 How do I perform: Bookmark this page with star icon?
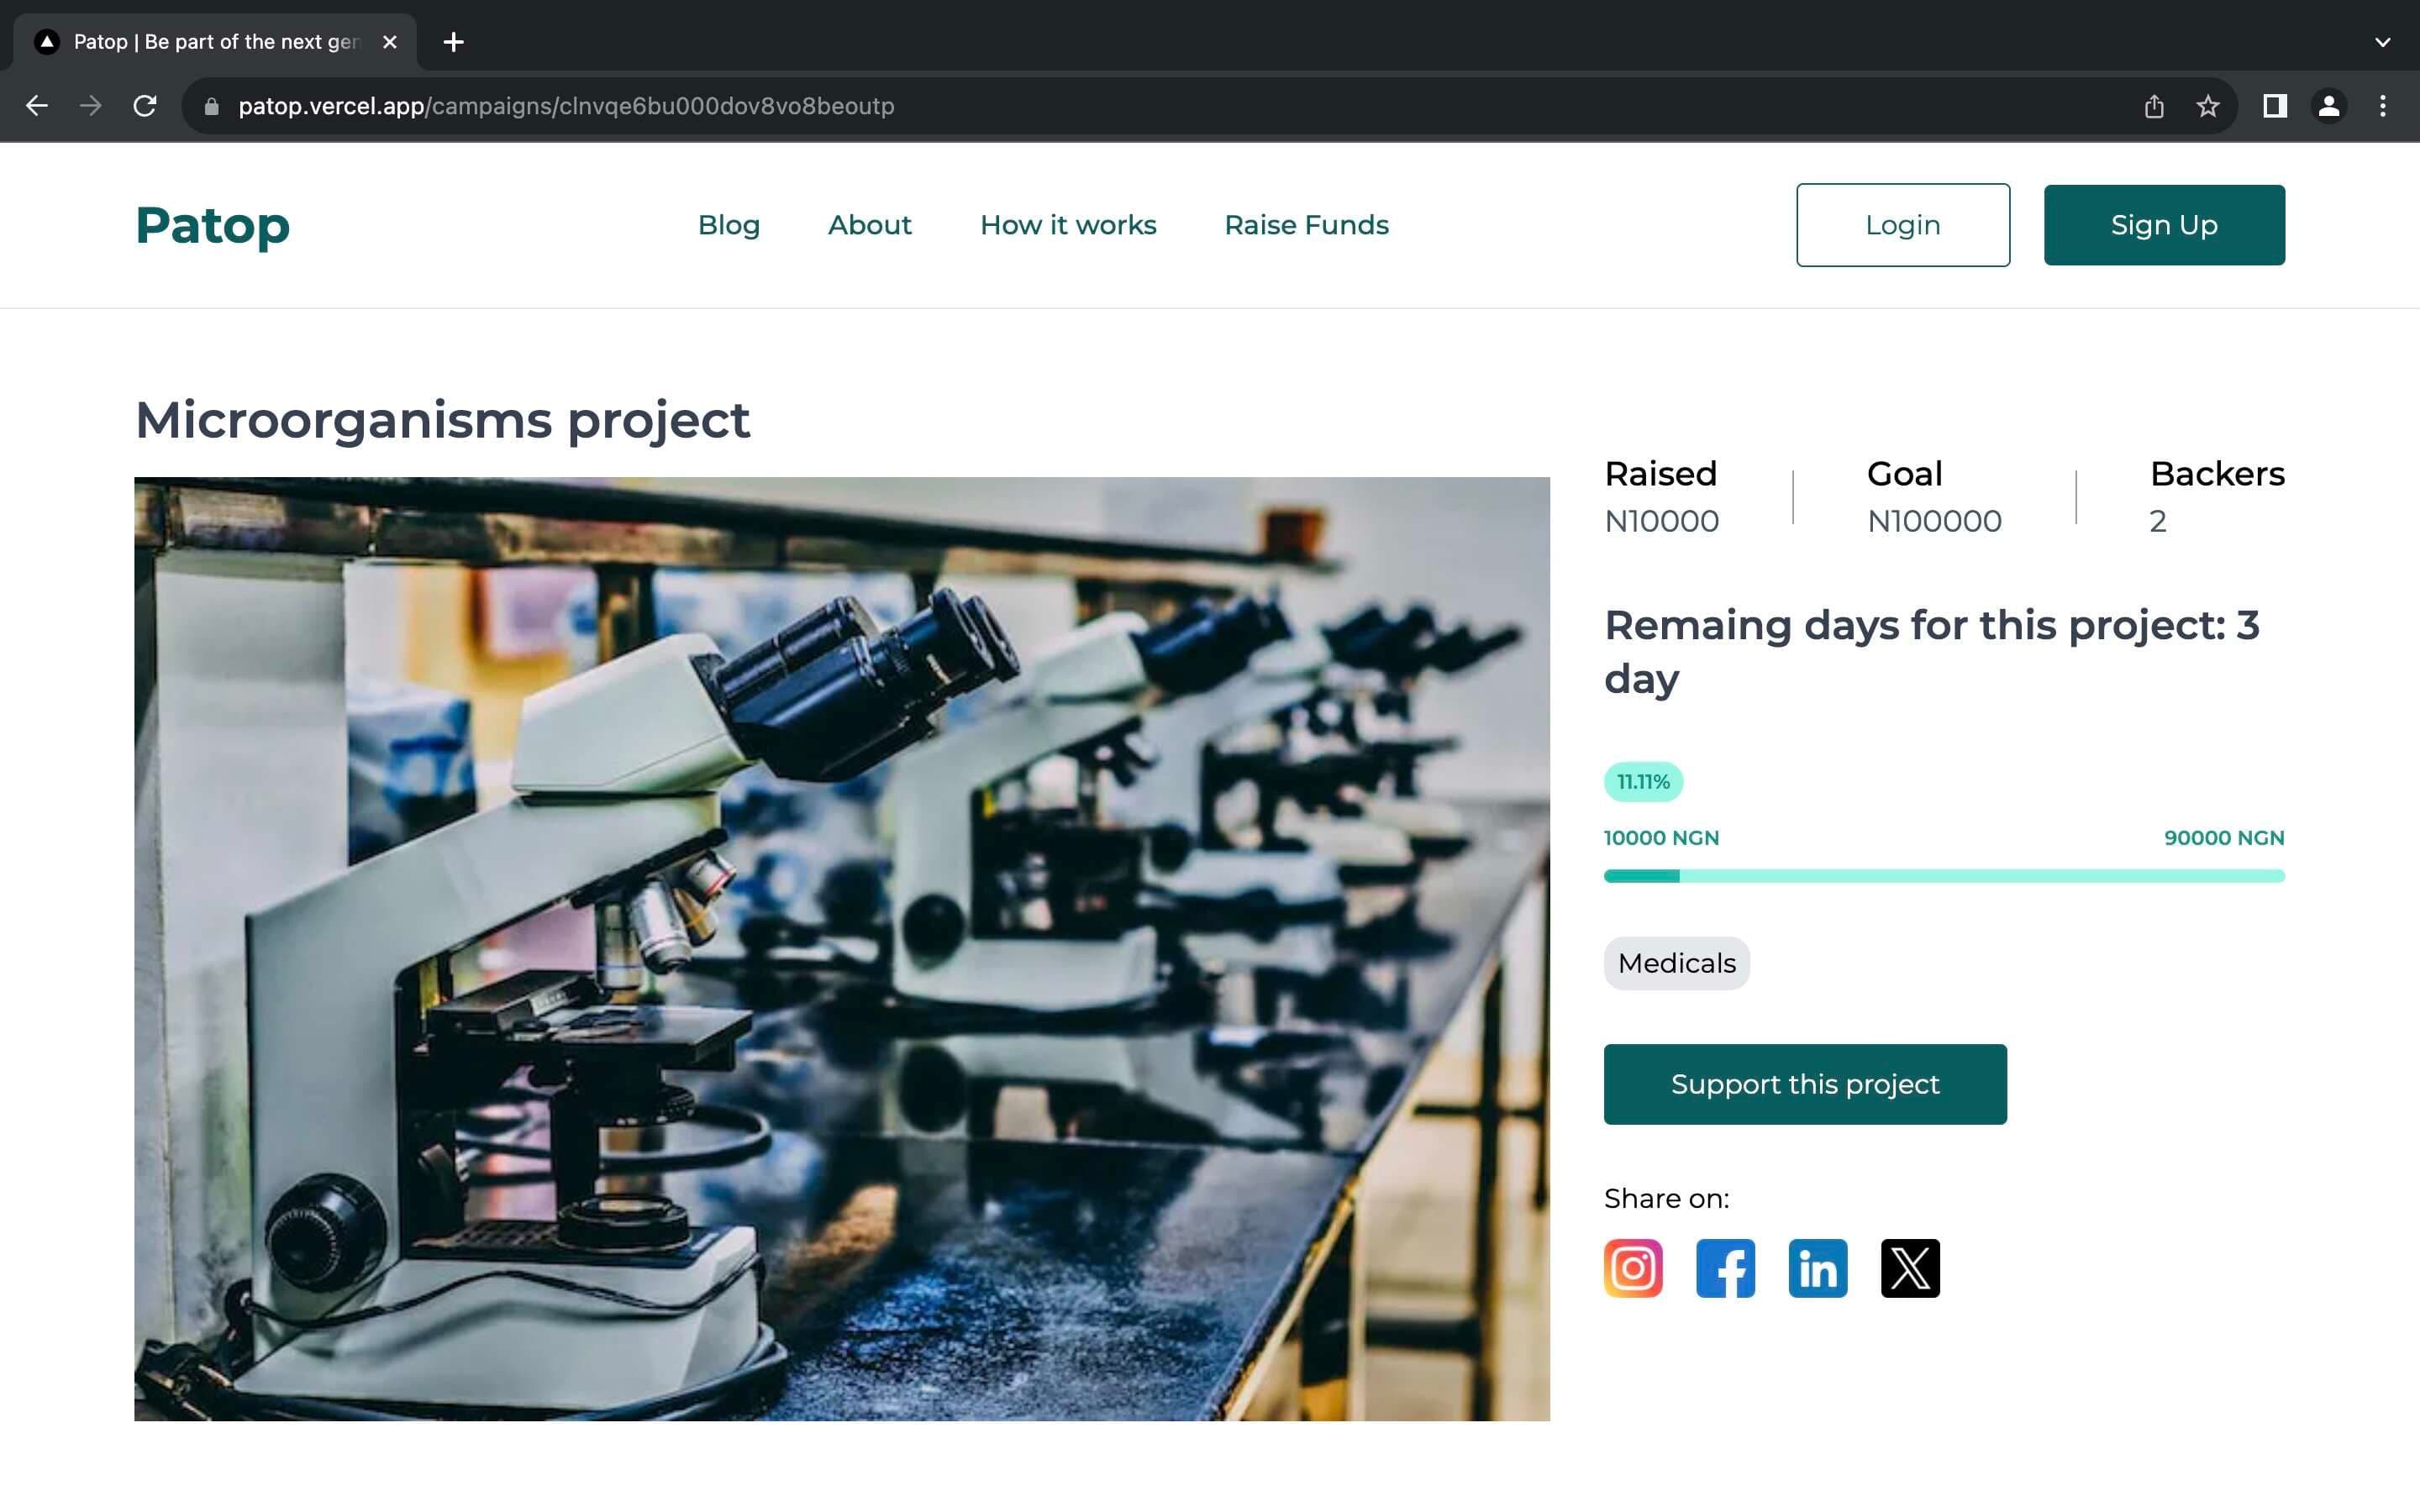pyautogui.click(x=2208, y=106)
